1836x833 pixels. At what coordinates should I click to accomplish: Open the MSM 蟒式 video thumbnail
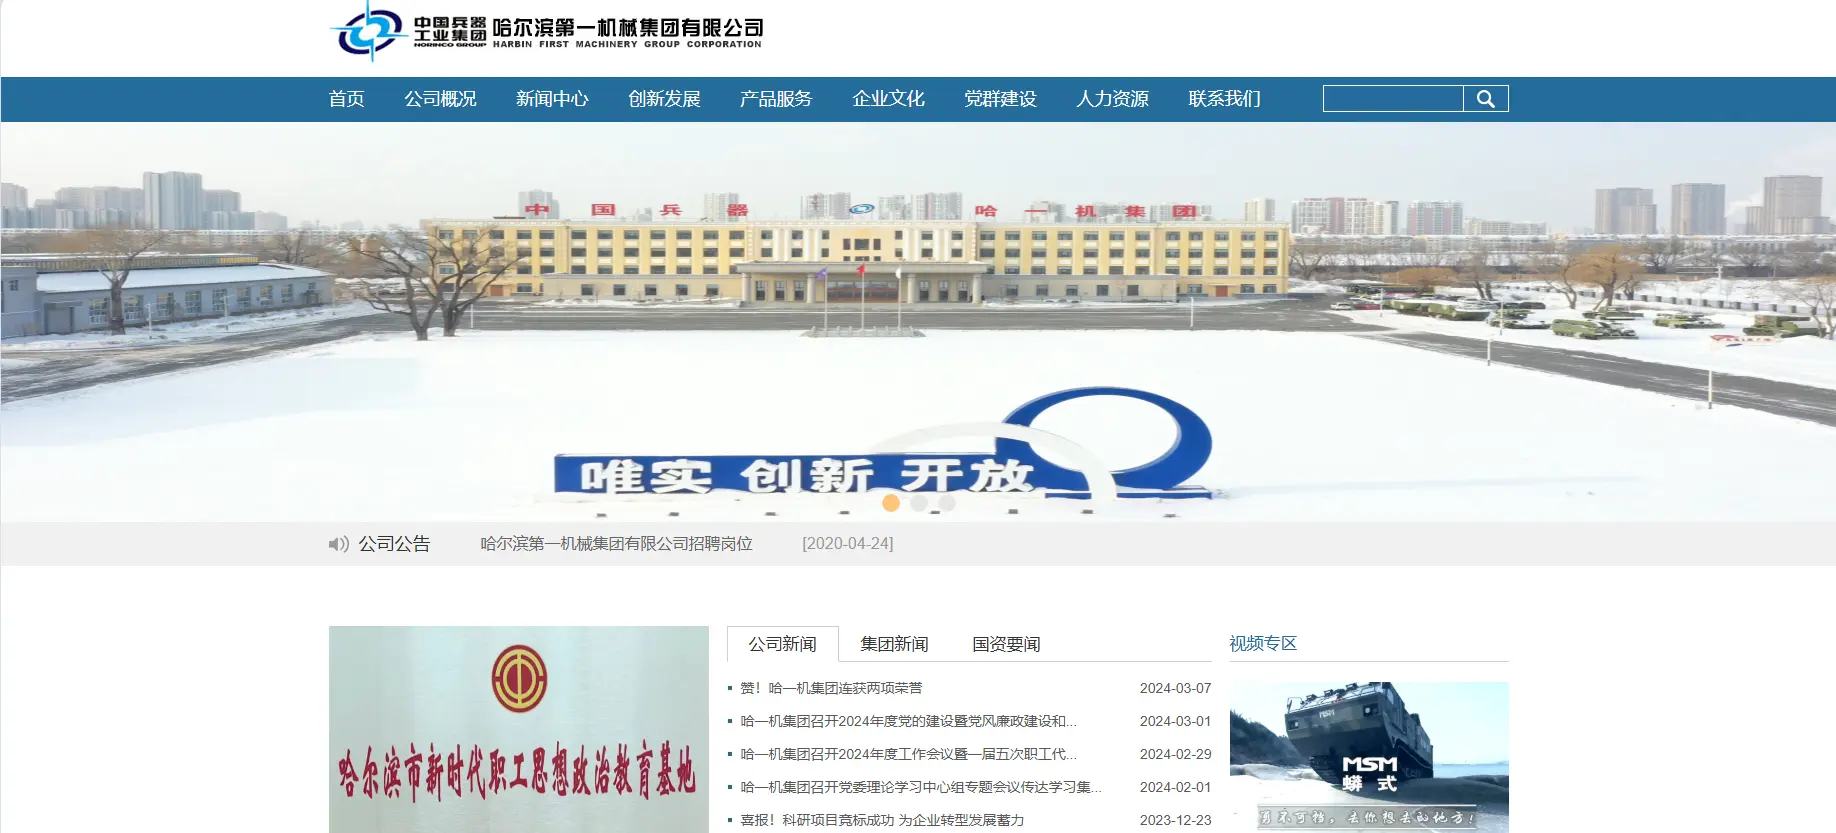click(x=1369, y=757)
